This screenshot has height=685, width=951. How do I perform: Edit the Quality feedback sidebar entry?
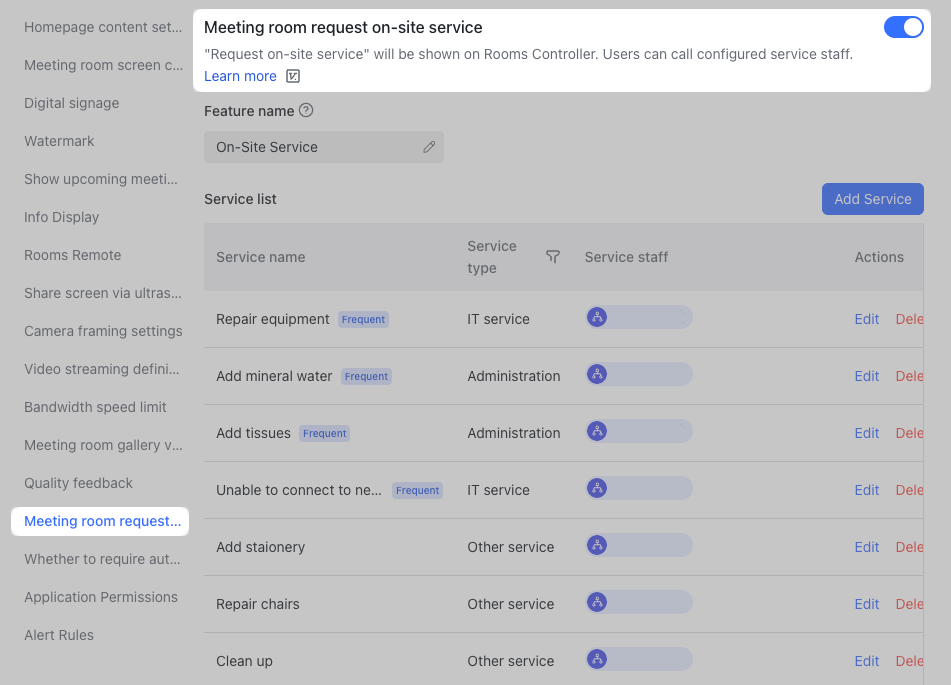(77, 483)
